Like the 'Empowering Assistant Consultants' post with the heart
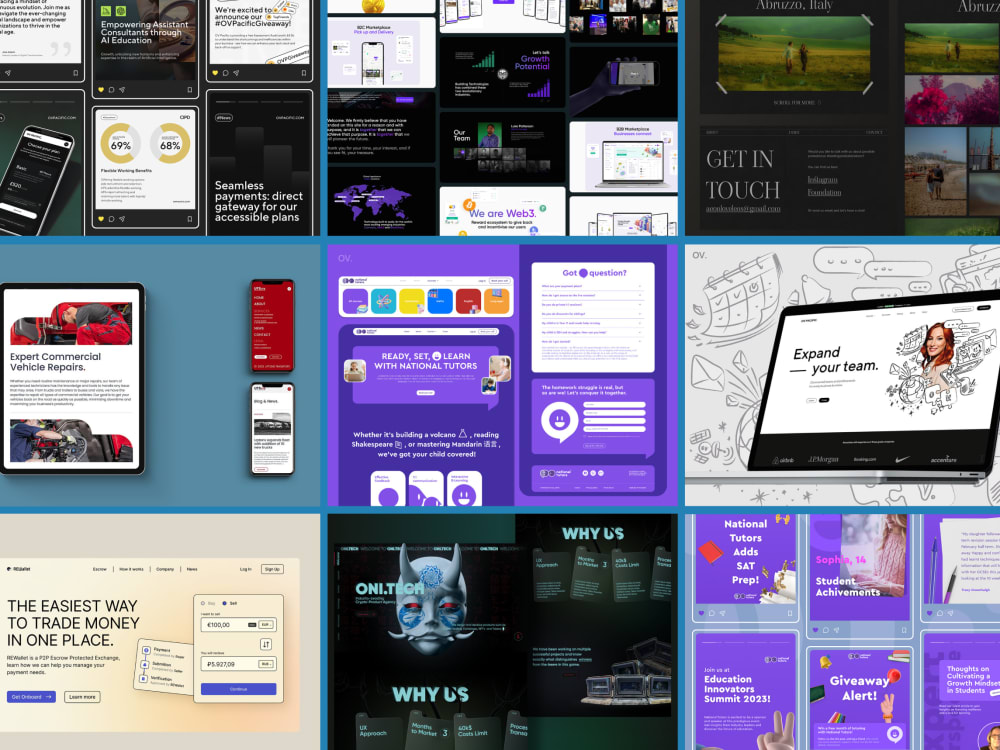1000x750 pixels. click(x=101, y=90)
